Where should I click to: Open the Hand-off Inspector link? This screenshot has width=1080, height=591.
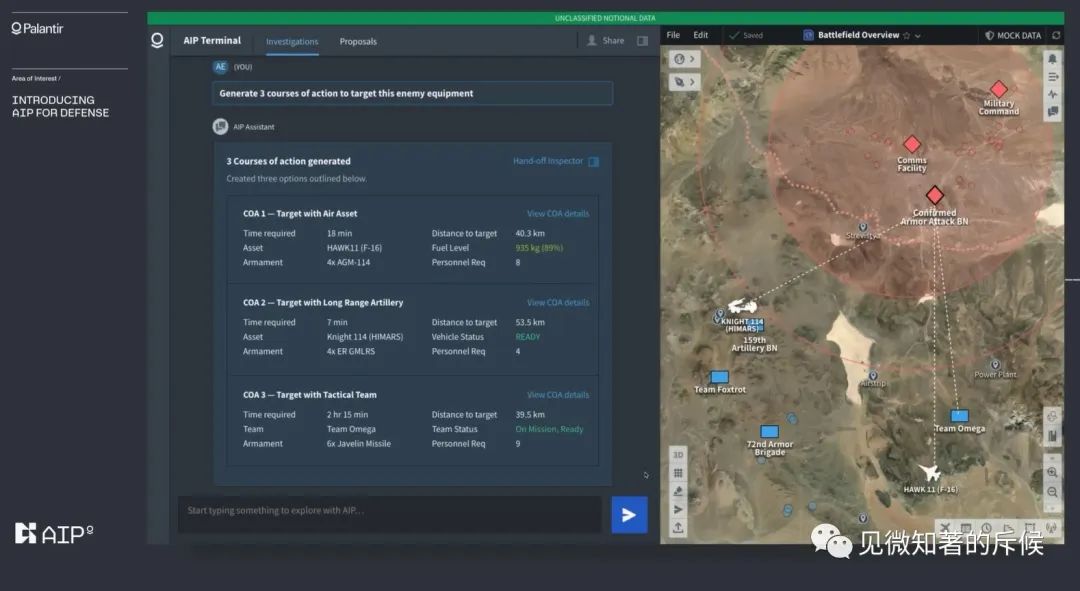point(548,161)
